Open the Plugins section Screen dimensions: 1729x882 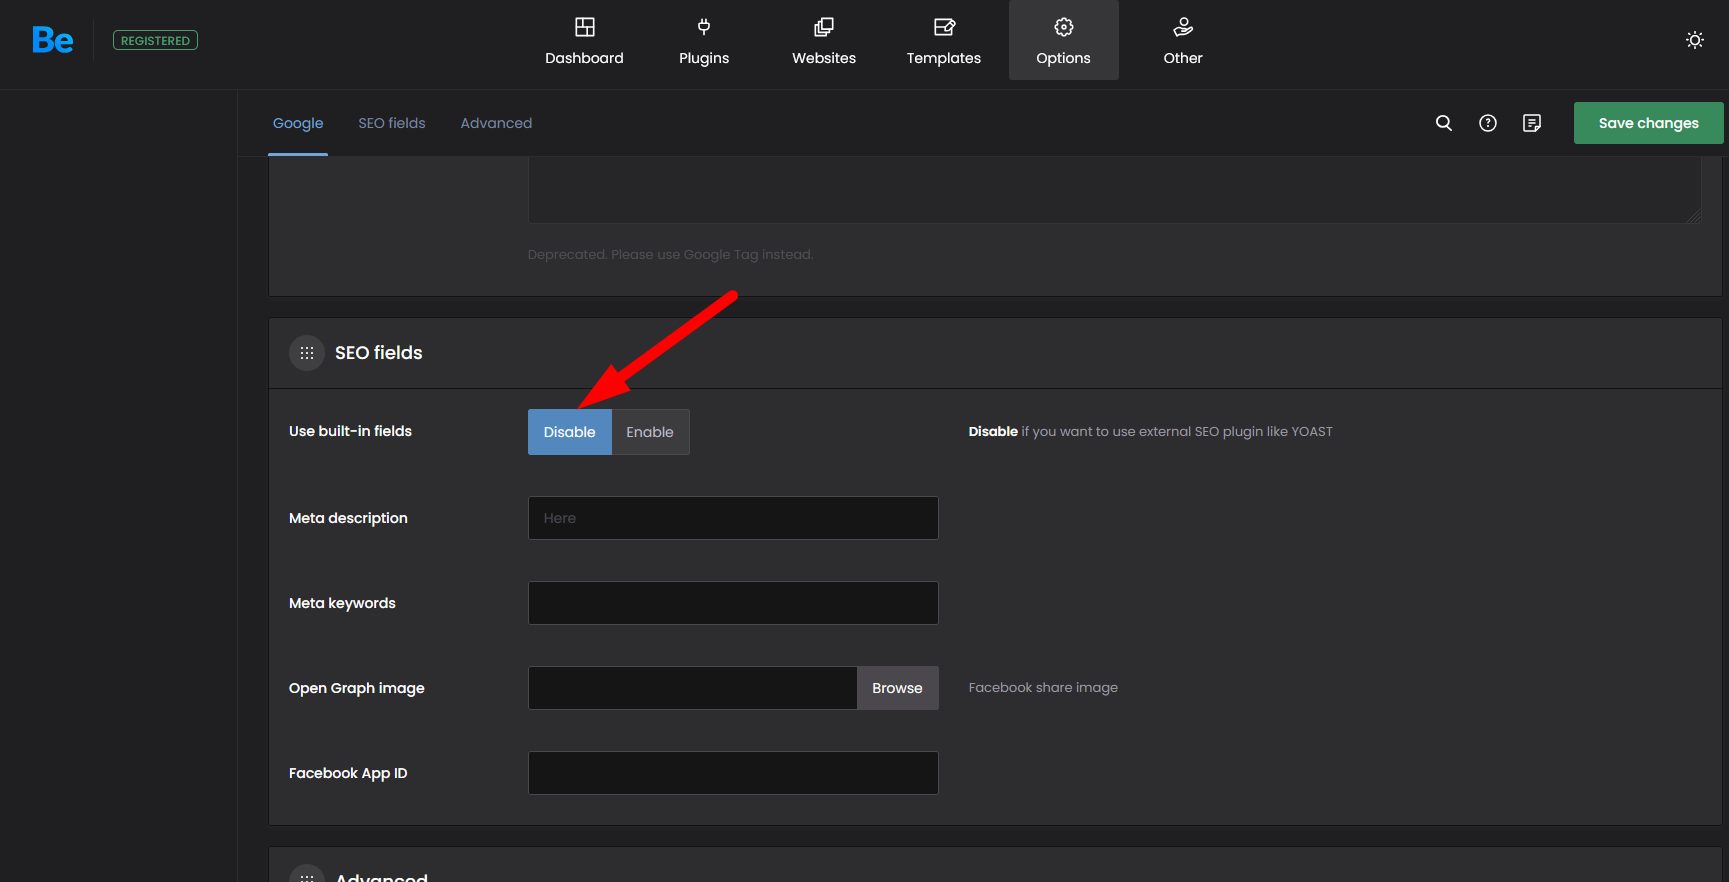click(x=704, y=41)
